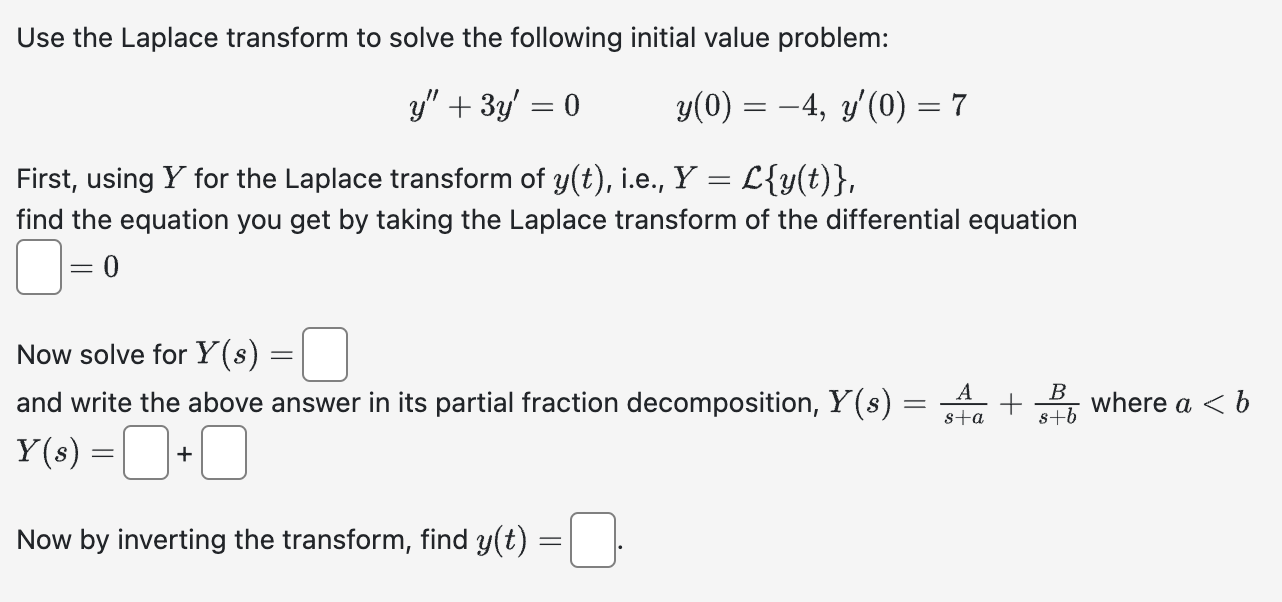The image size is (1282, 602).
Task: Click the find the equation instruction sentence
Action: 545,219
